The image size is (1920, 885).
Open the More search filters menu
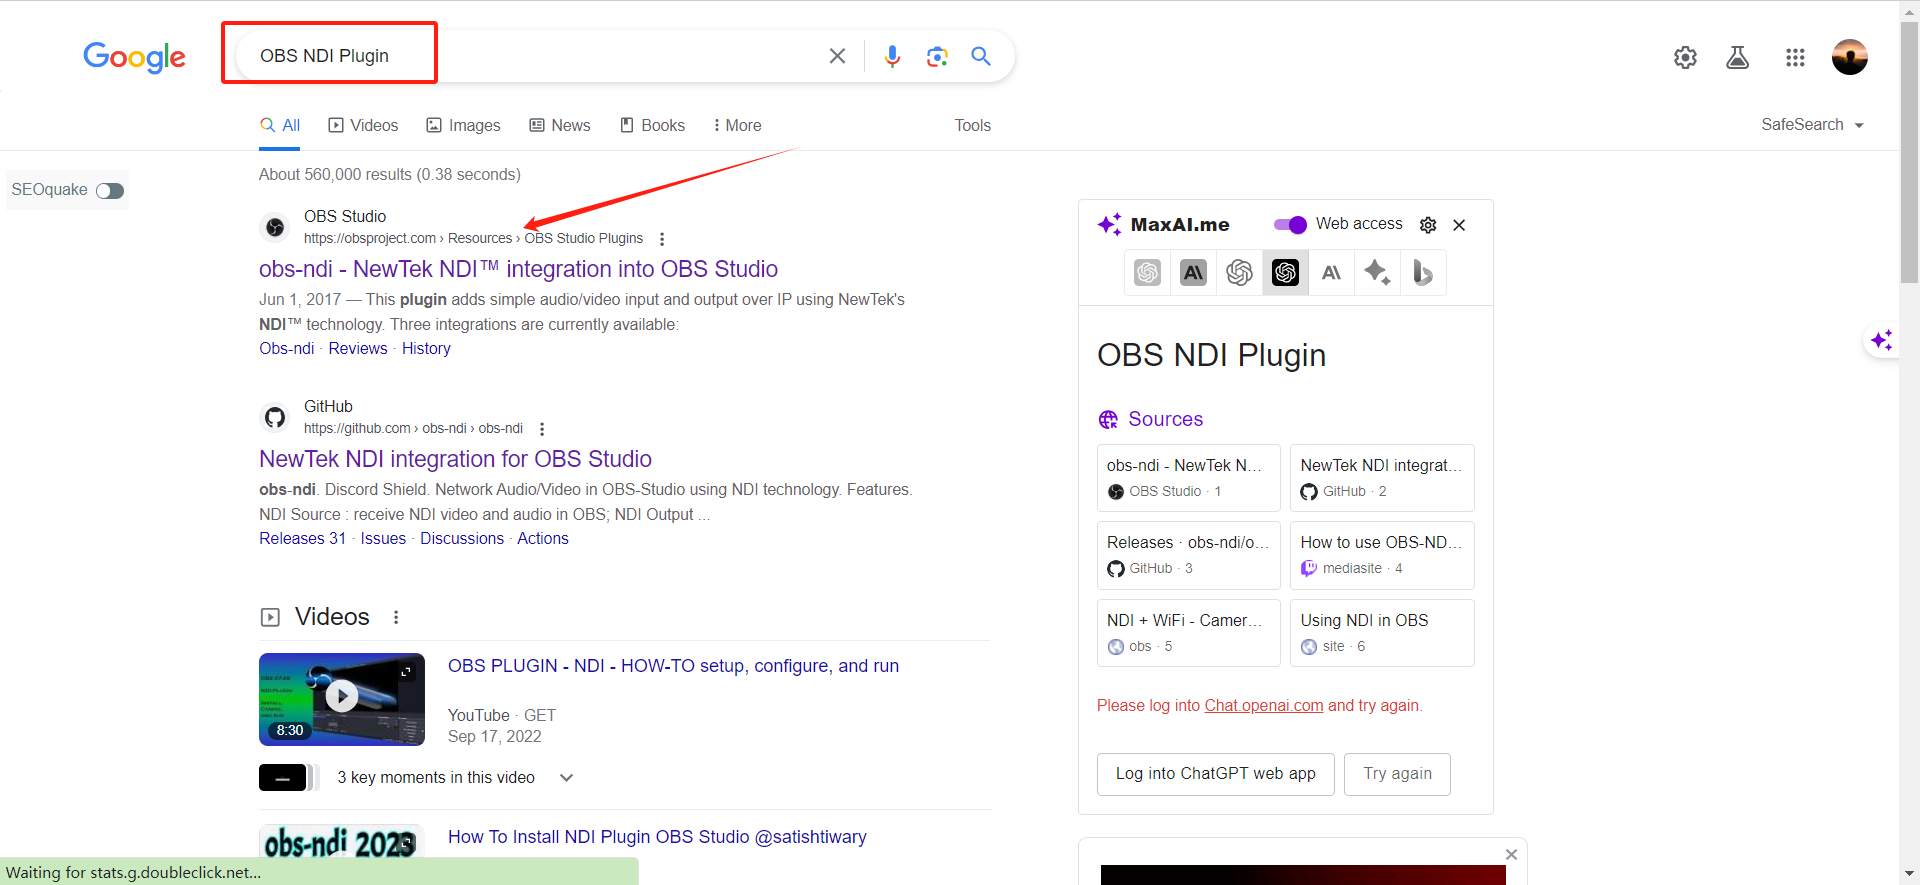click(x=737, y=125)
